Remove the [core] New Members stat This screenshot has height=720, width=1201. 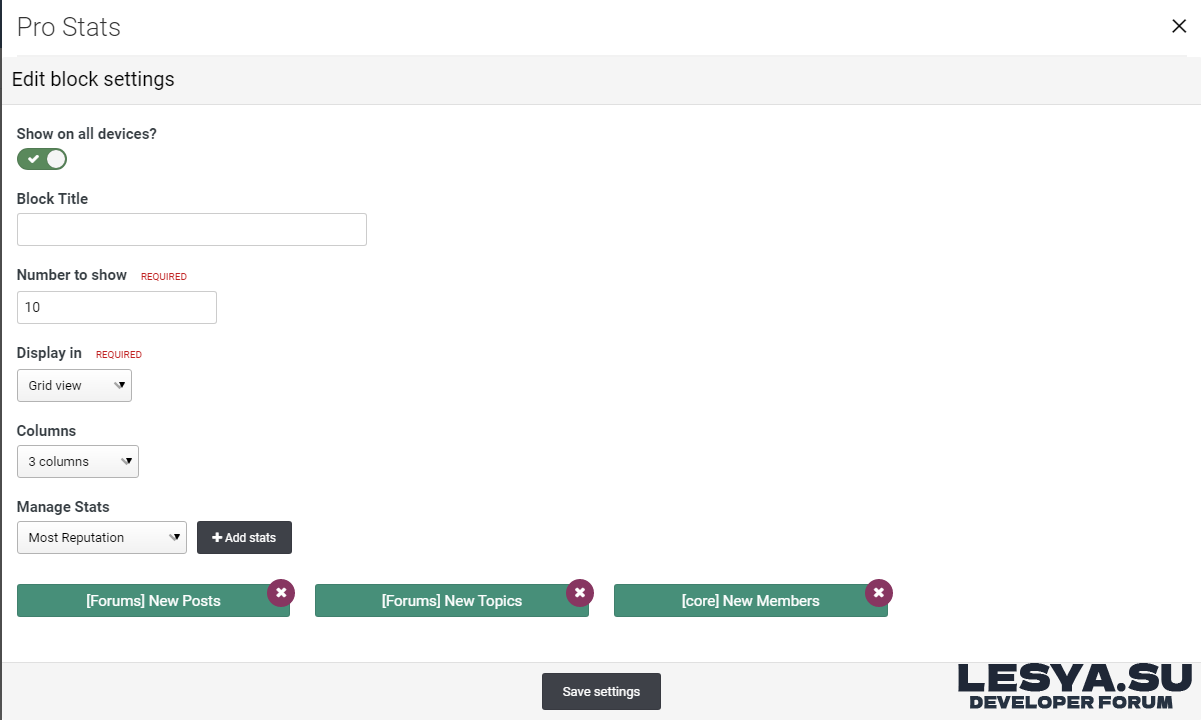(878, 593)
